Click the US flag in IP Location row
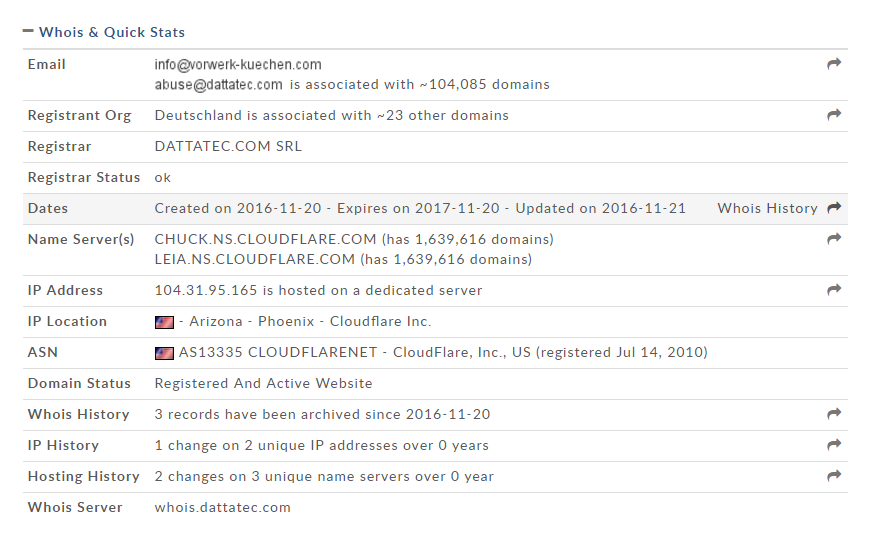874x543 pixels. [x=164, y=322]
